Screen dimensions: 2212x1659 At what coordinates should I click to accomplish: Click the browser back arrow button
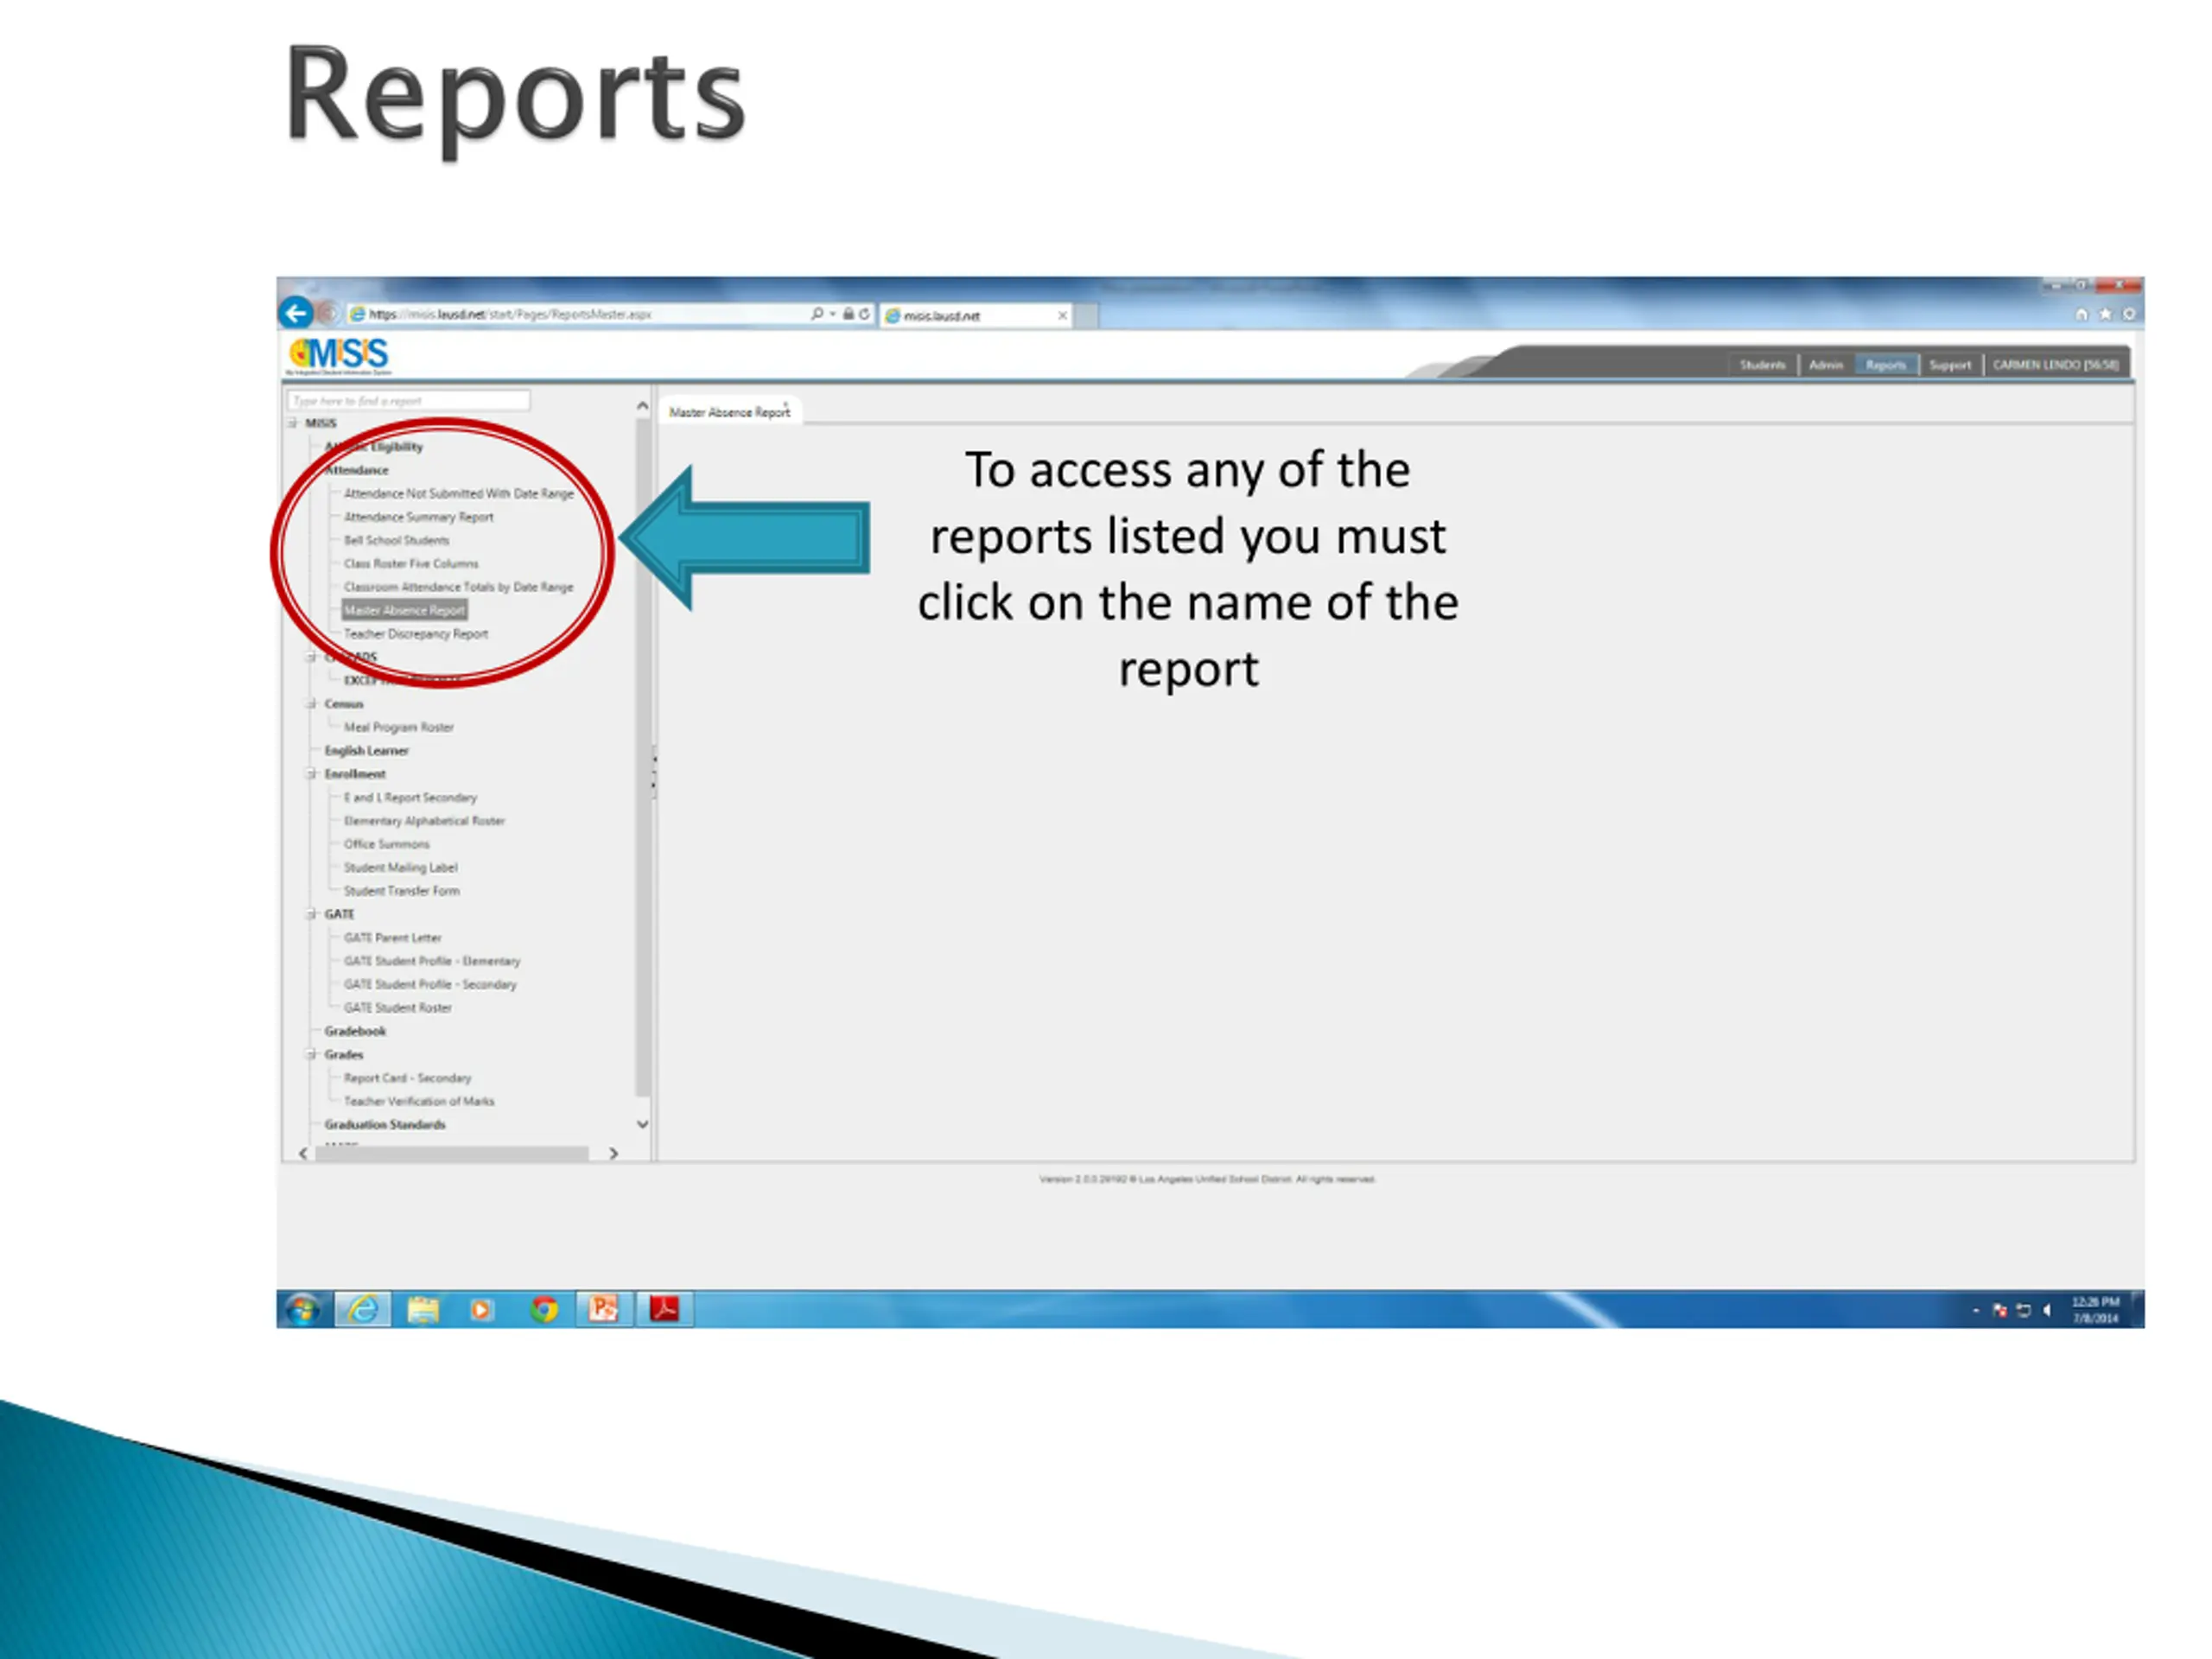[296, 313]
